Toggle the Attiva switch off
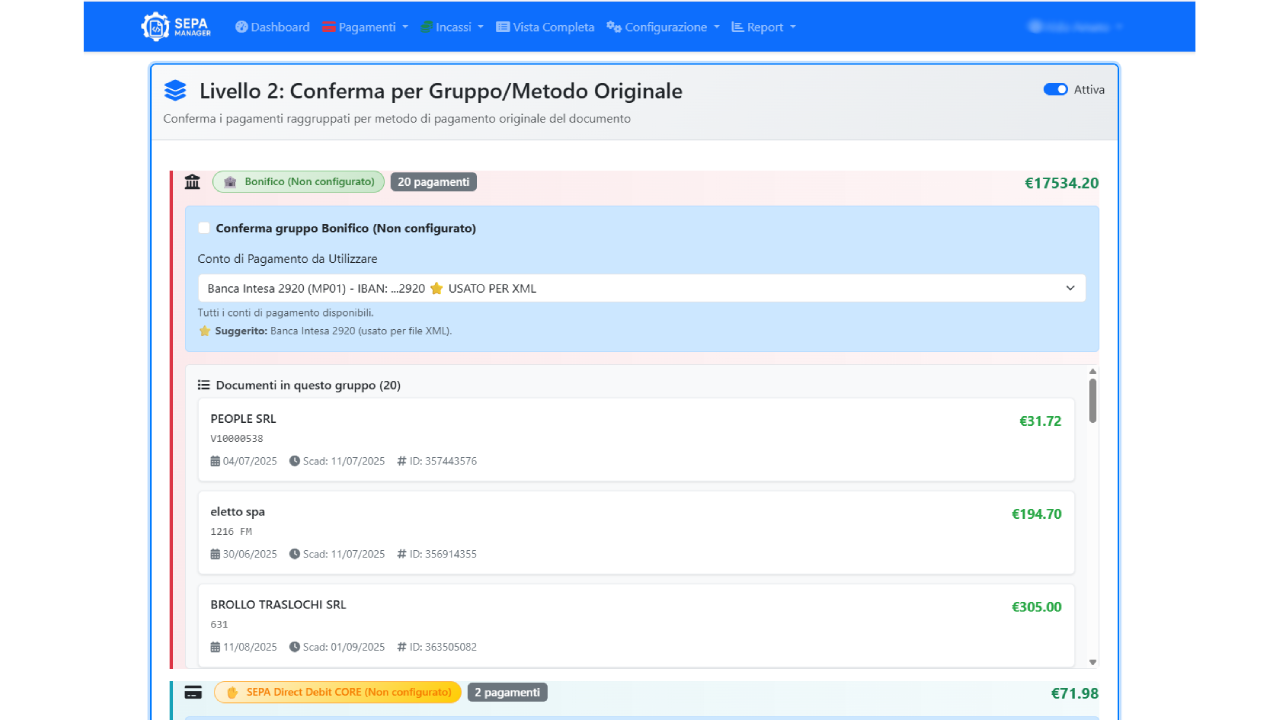This screenshot has height=720, width=1280. 1055,89
